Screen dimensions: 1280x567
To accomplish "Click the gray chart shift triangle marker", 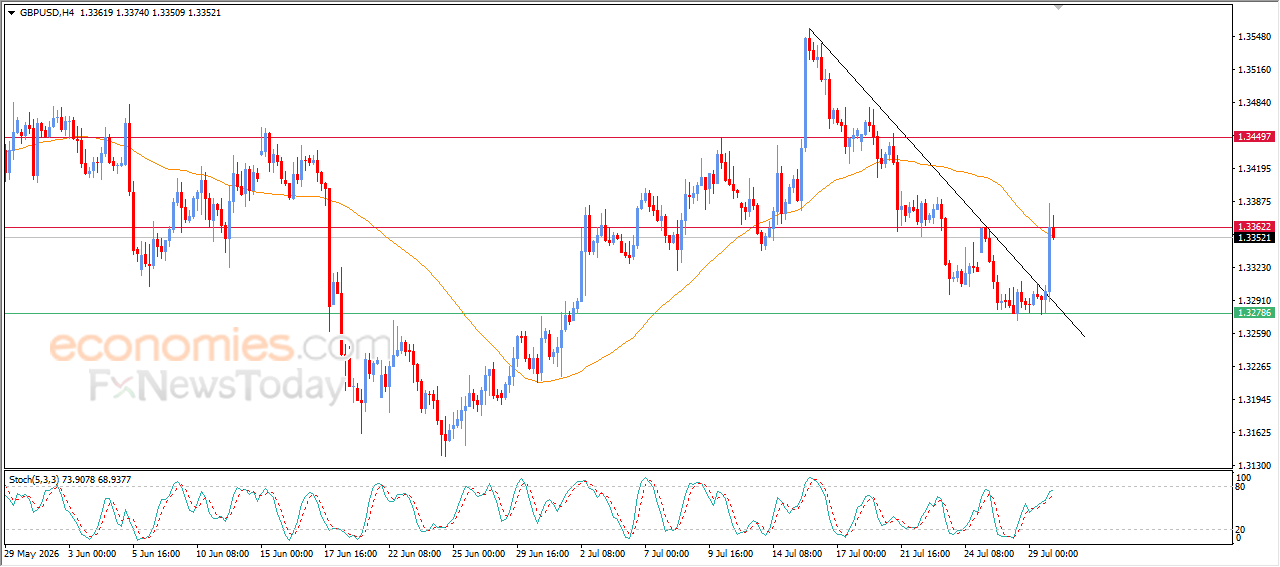I will click(x=1060, y=7).
